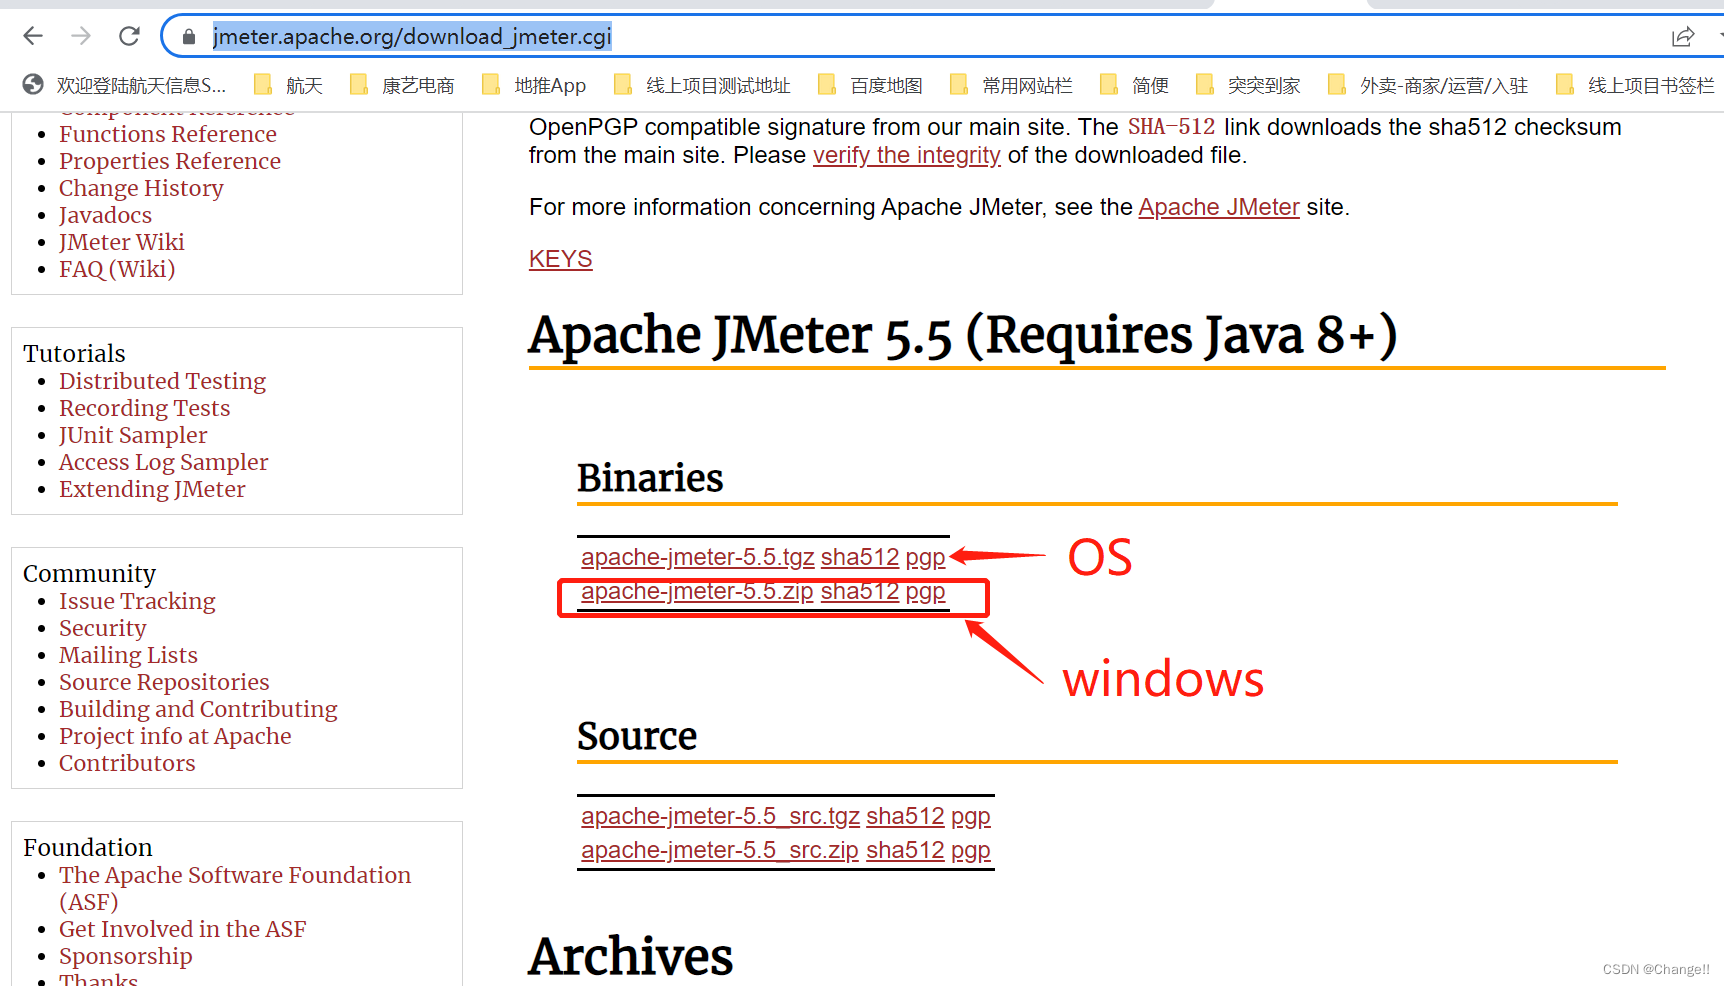Open the FAQ (Wiki) link
Screen dimensions: 1724x986
click(x=117, y=269)
